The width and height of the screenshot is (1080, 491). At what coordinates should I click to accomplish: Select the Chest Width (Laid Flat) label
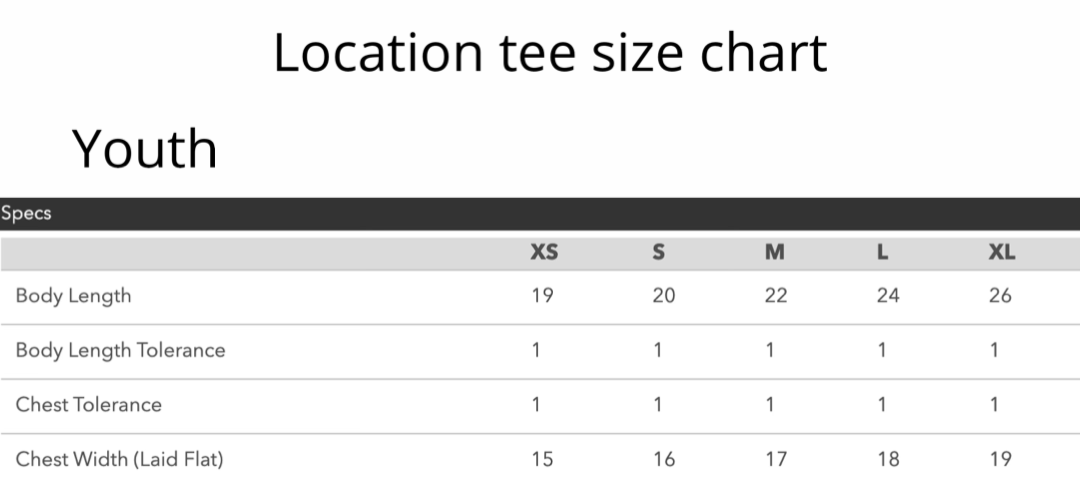pos(119,460)
